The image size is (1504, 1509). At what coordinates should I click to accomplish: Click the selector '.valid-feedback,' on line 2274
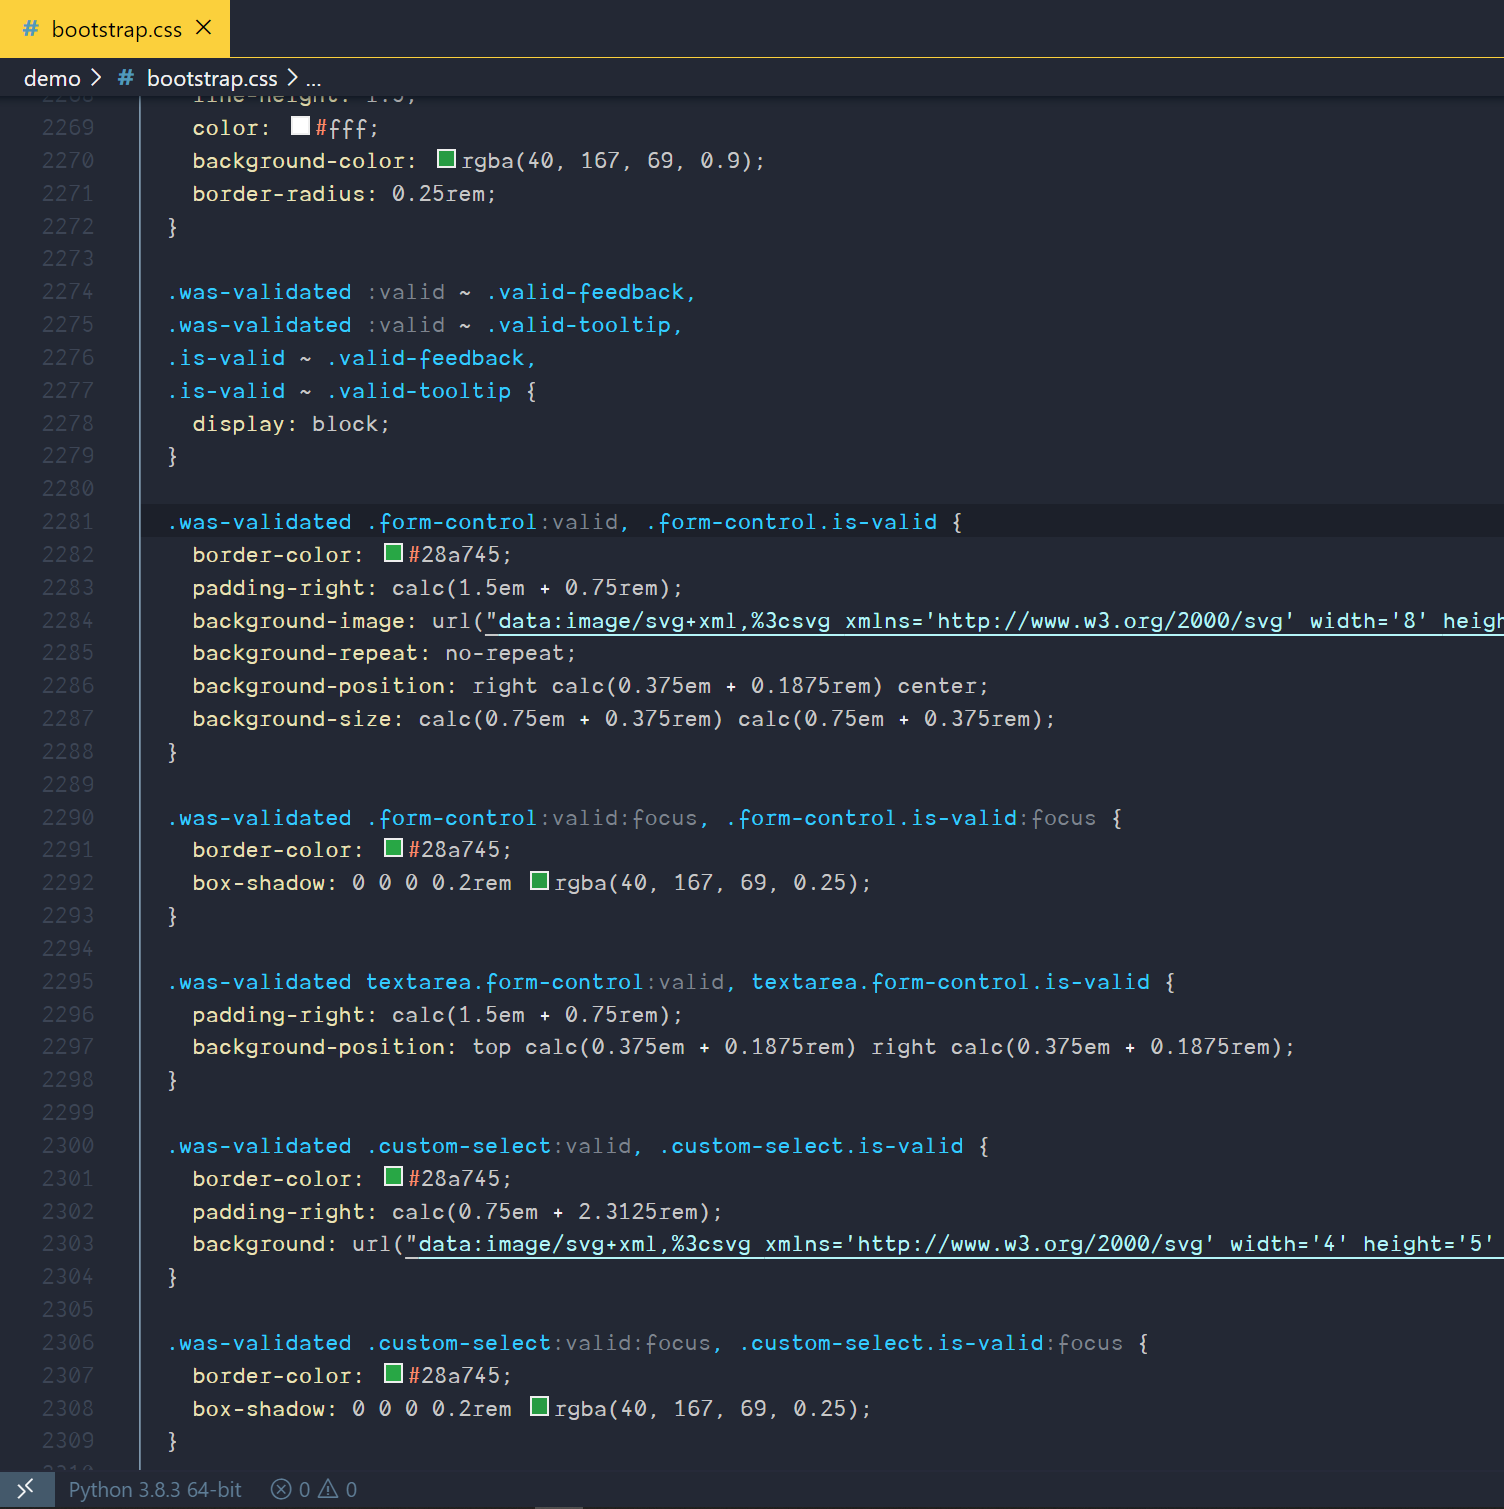coord(591,292)
